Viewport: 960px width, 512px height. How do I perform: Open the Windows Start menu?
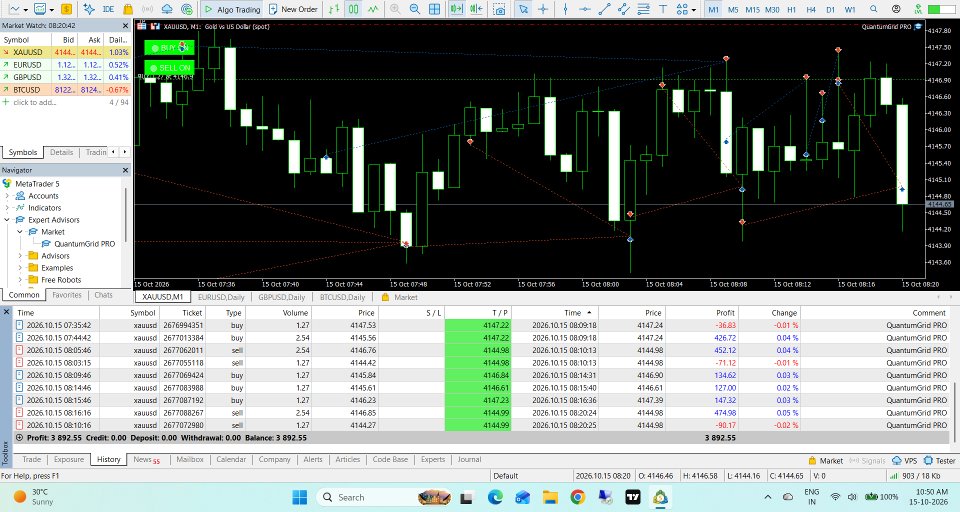coord(299,497)
